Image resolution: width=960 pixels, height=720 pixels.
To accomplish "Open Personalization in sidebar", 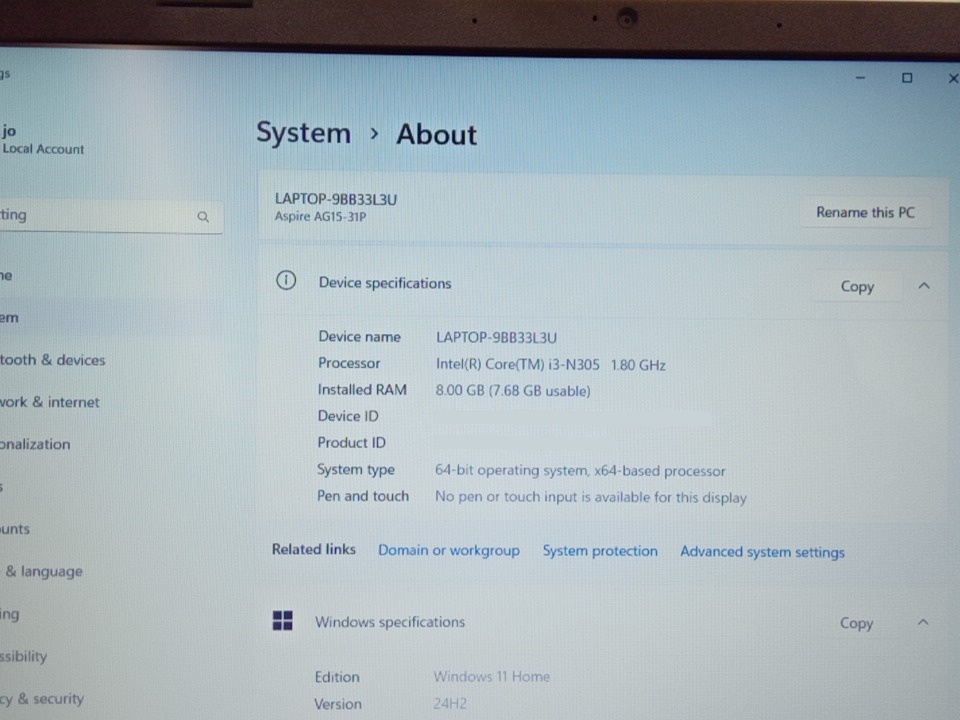I will 36,444.
